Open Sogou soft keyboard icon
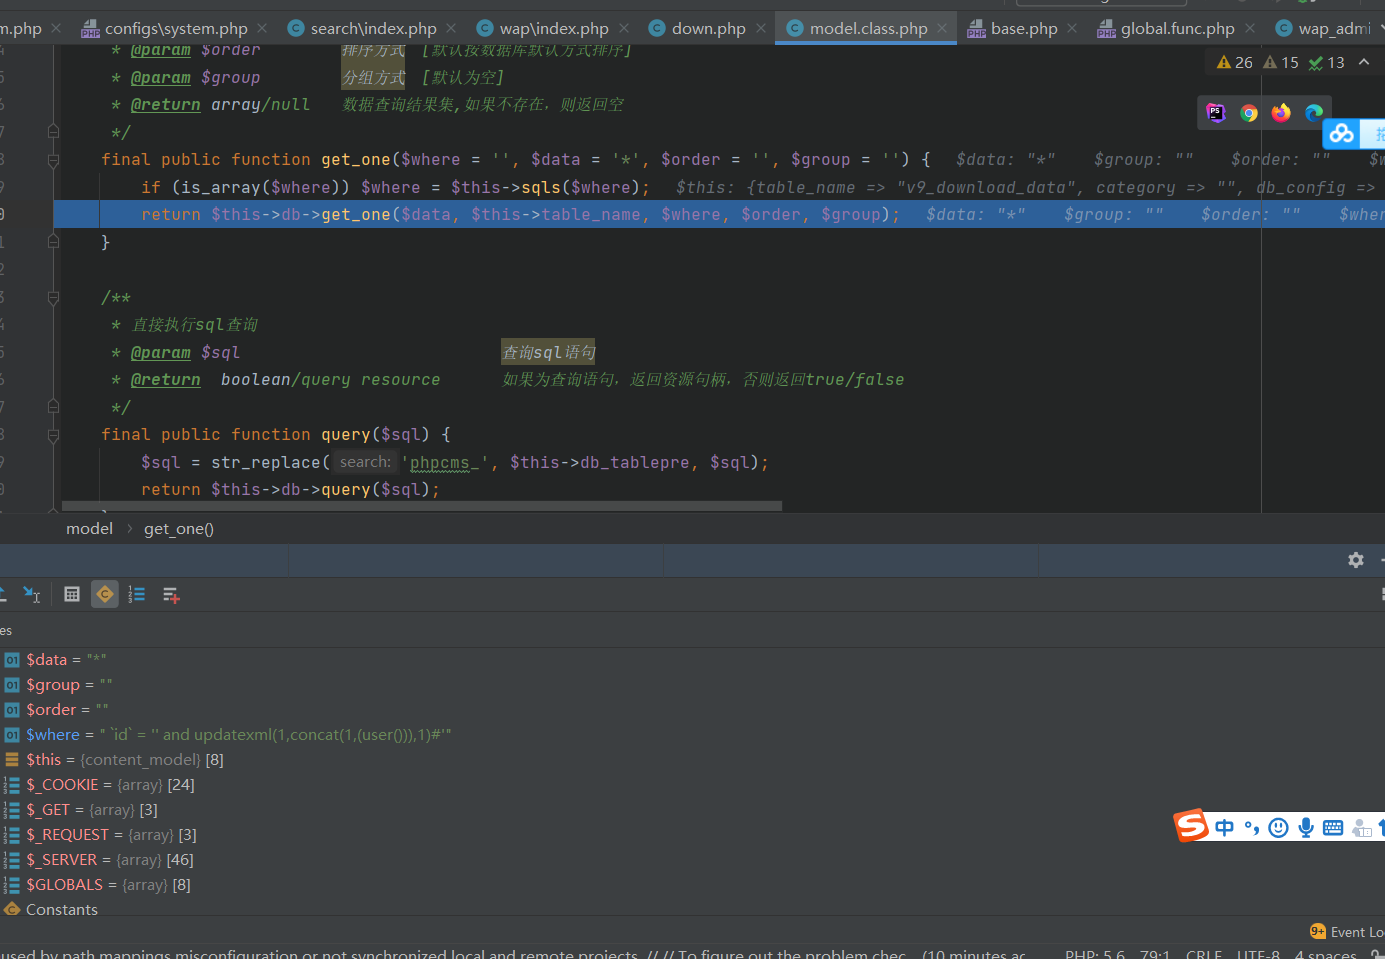This screenshot has width=1385, height=959. [x=1333, y=827]
